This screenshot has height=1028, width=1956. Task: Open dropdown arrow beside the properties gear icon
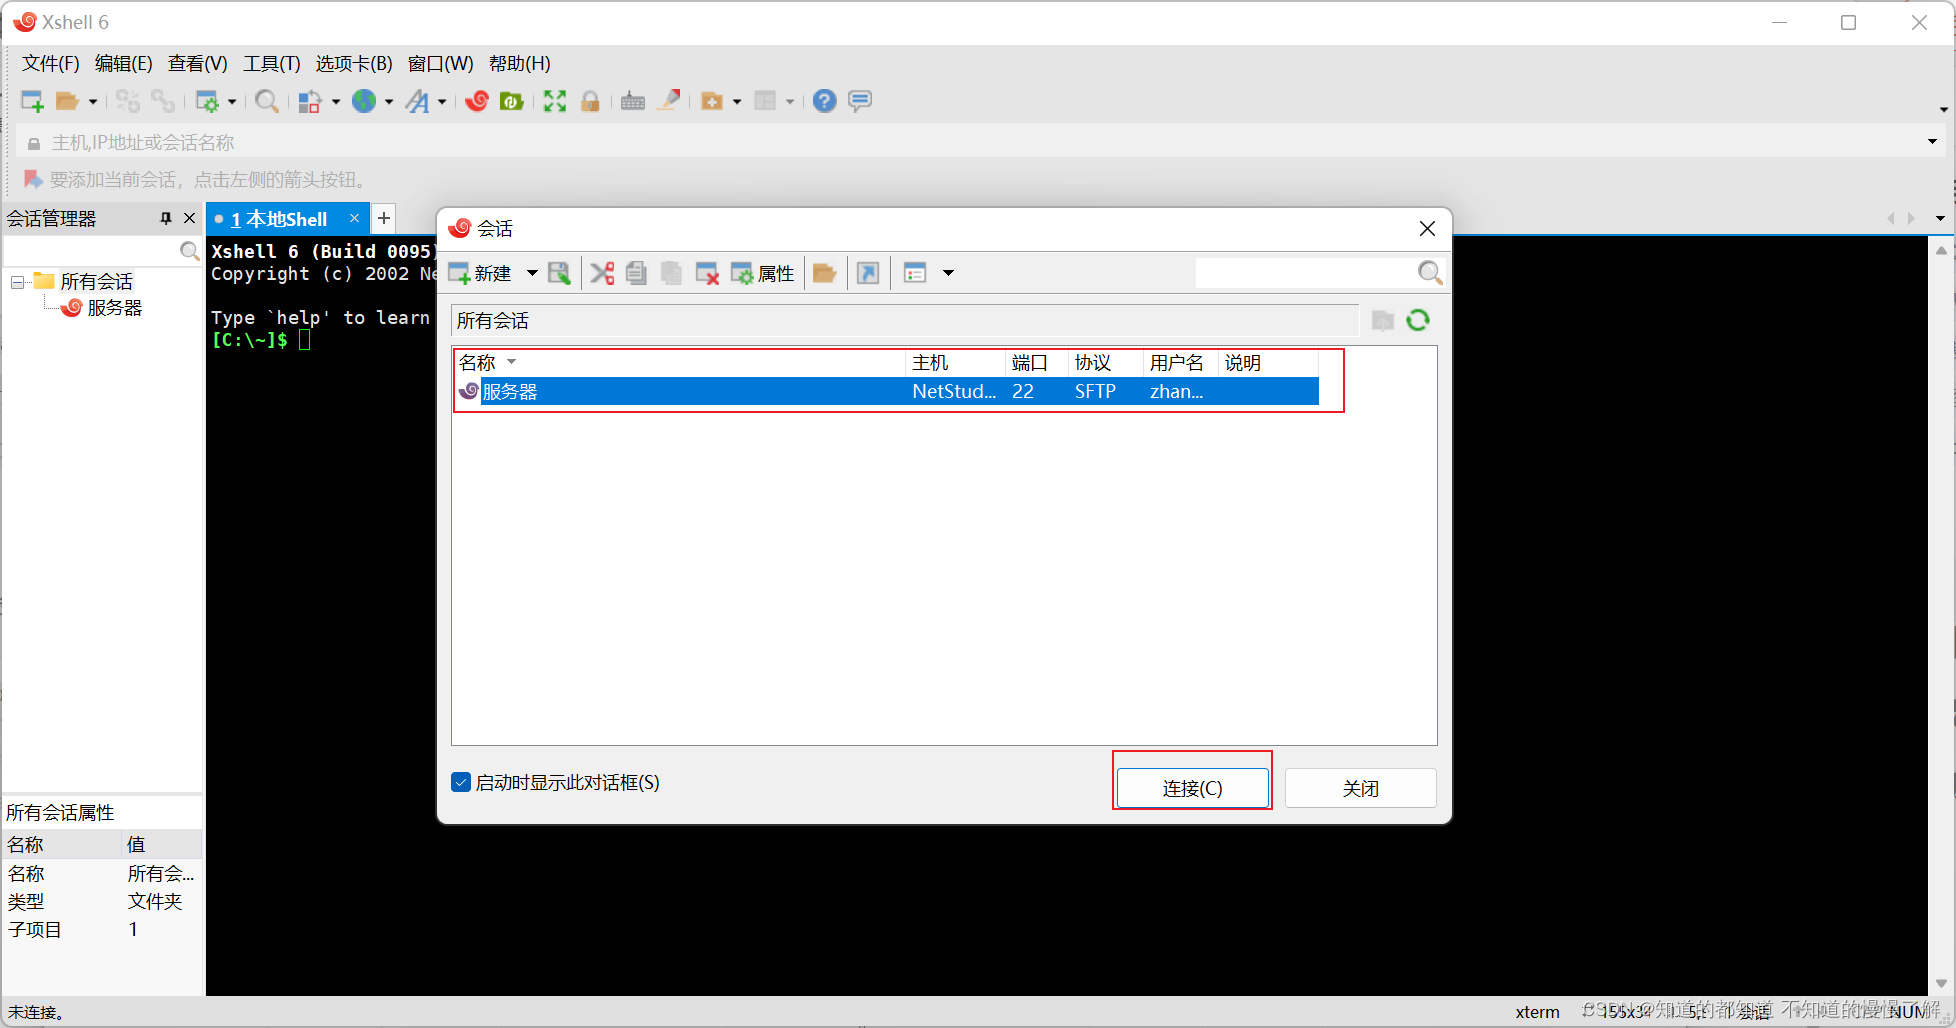click(232, 101)
